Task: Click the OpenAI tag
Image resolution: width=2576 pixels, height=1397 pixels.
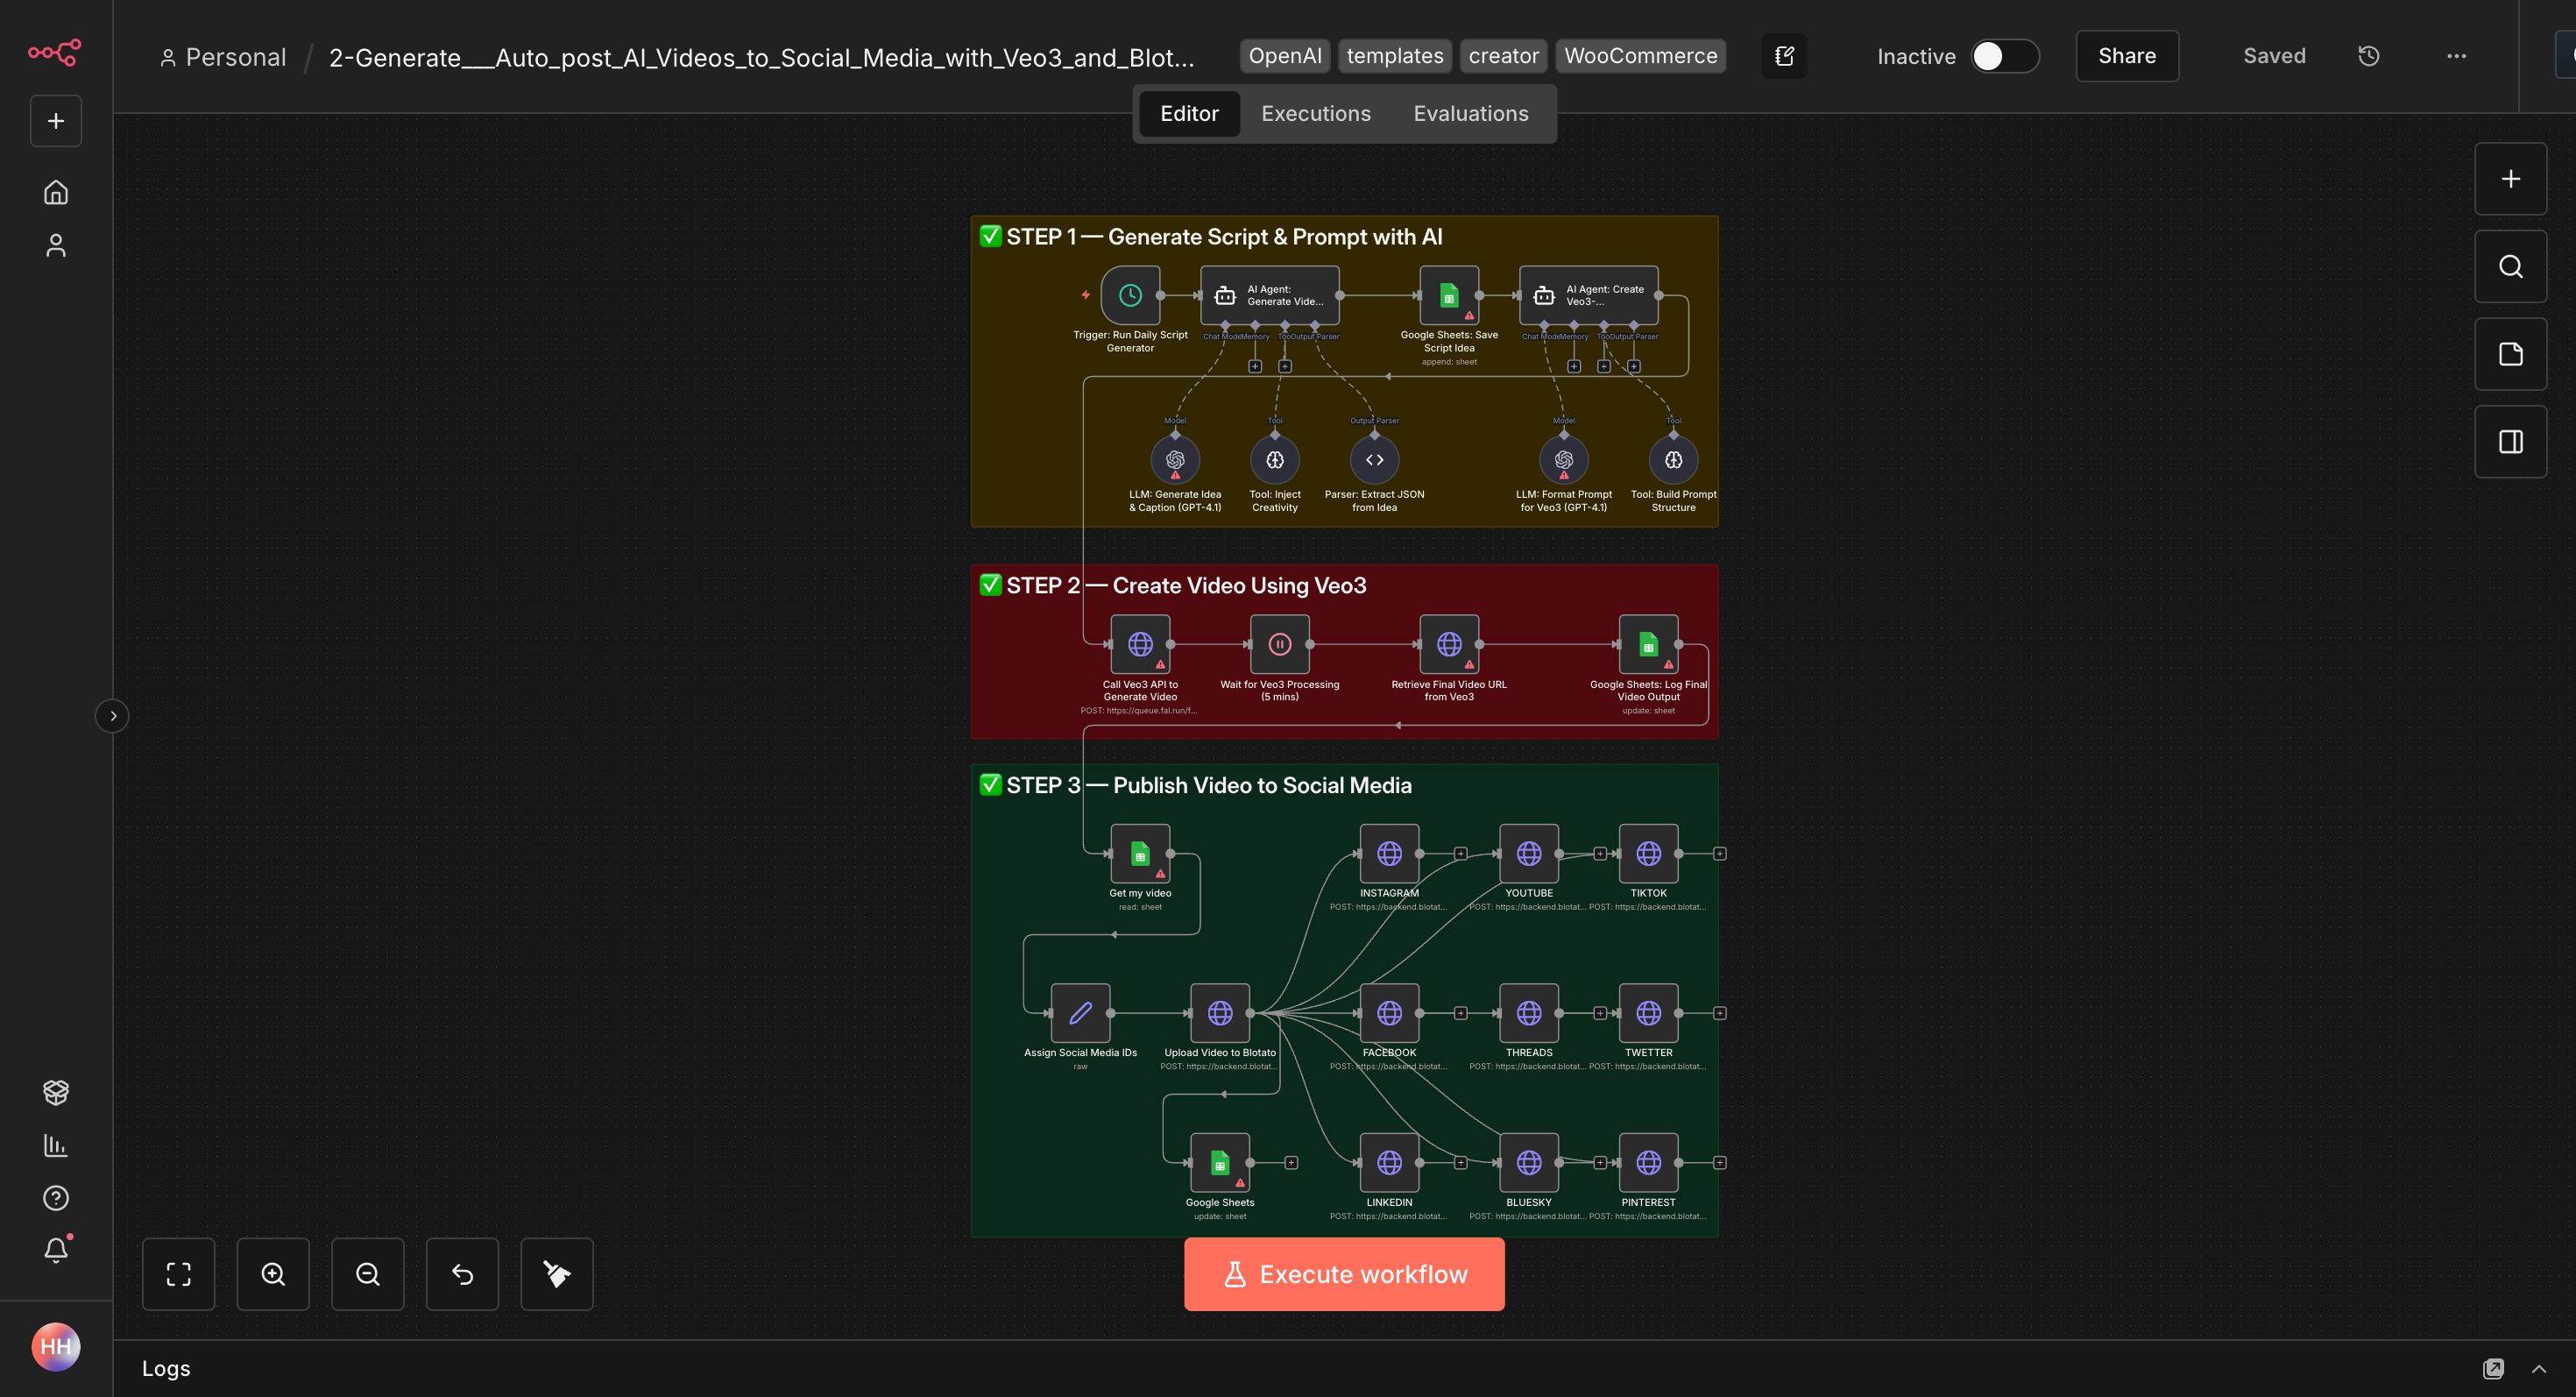Action: tap(1284, 56)
